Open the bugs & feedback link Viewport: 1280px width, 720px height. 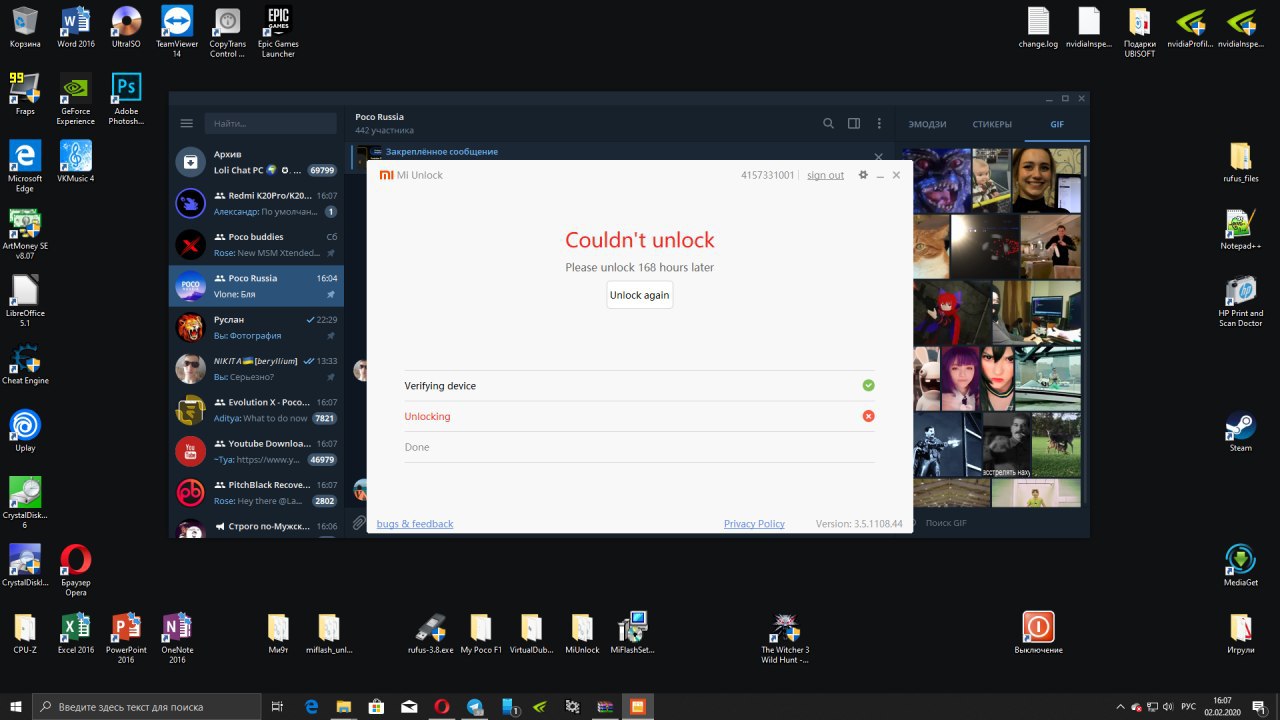[x=415, y=524]
